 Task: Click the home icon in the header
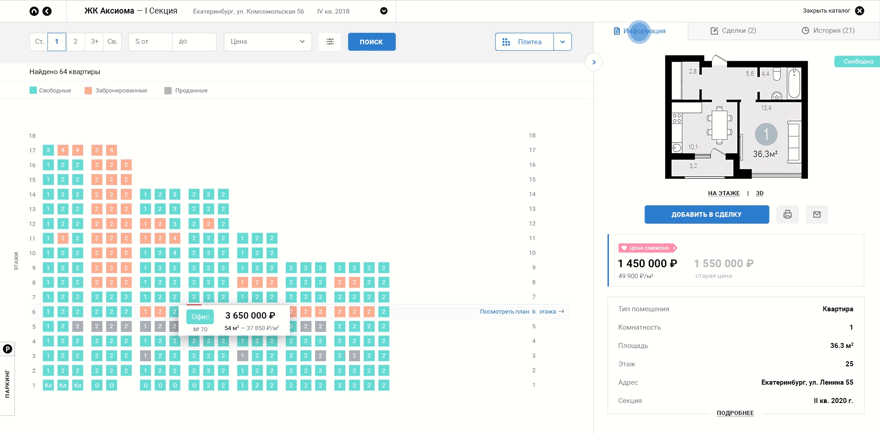34,11
